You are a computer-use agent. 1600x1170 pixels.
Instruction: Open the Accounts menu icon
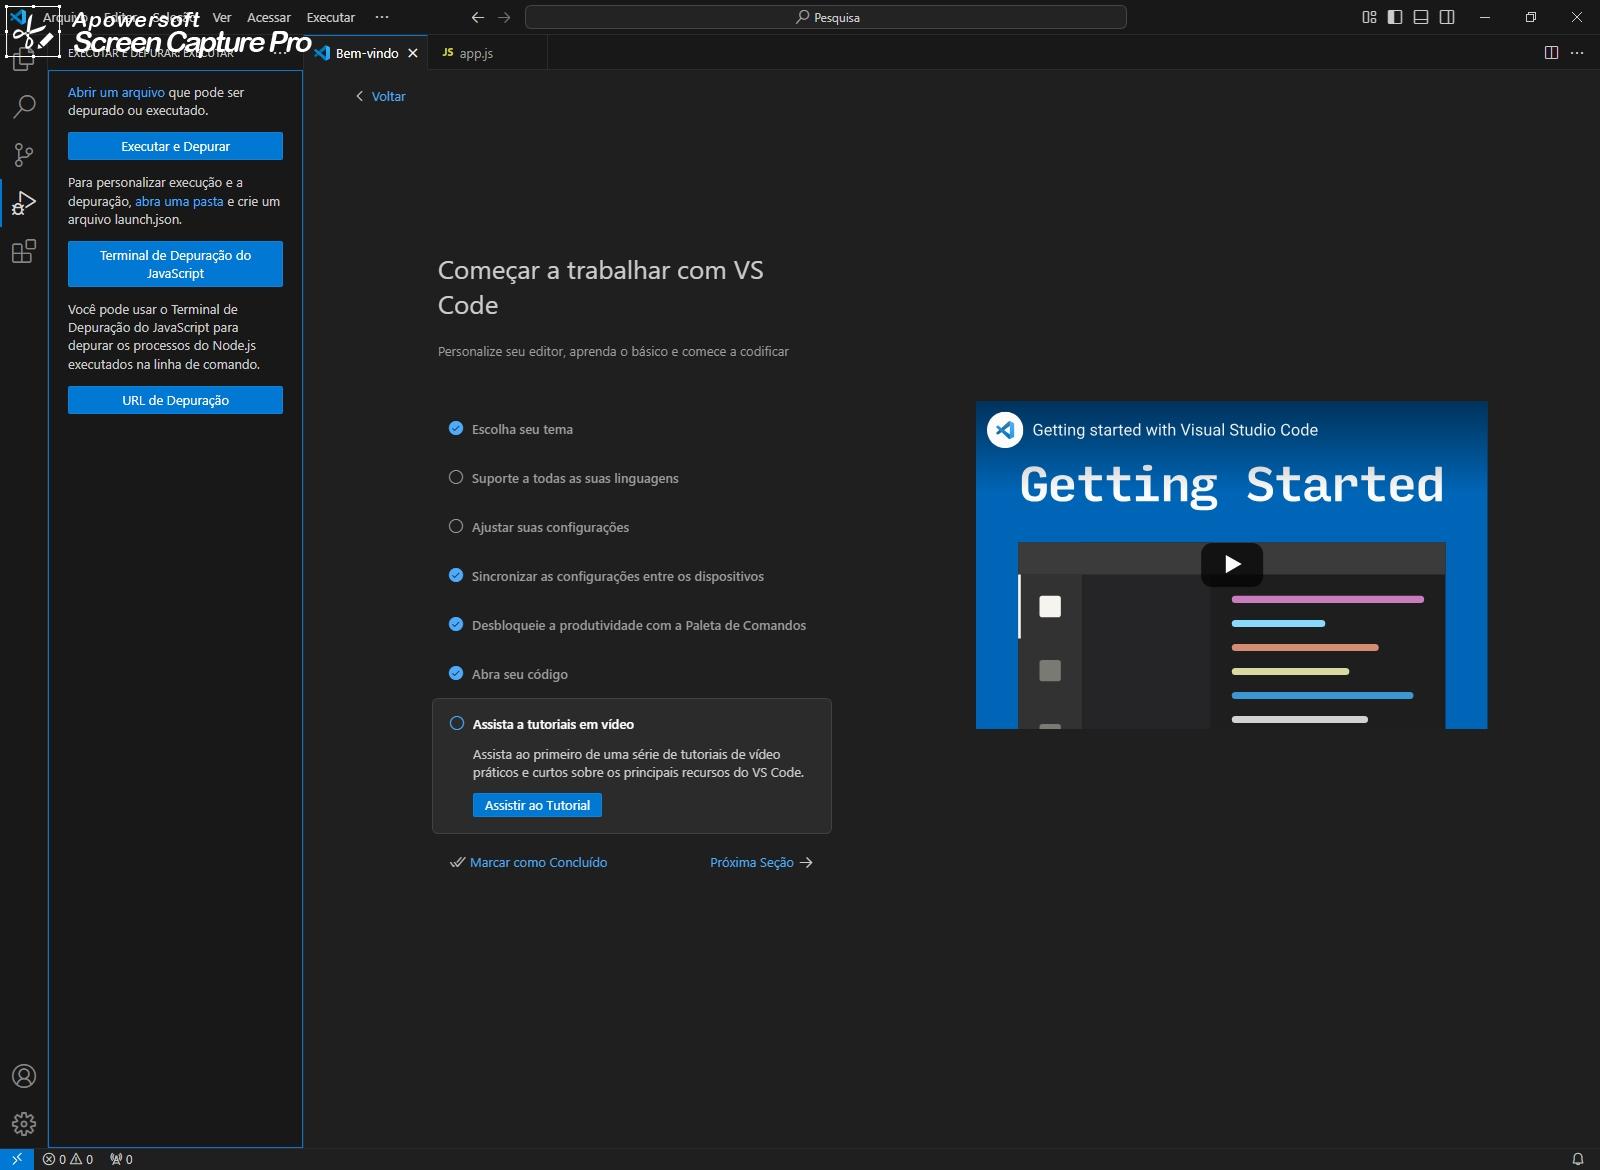[24, 1076]
